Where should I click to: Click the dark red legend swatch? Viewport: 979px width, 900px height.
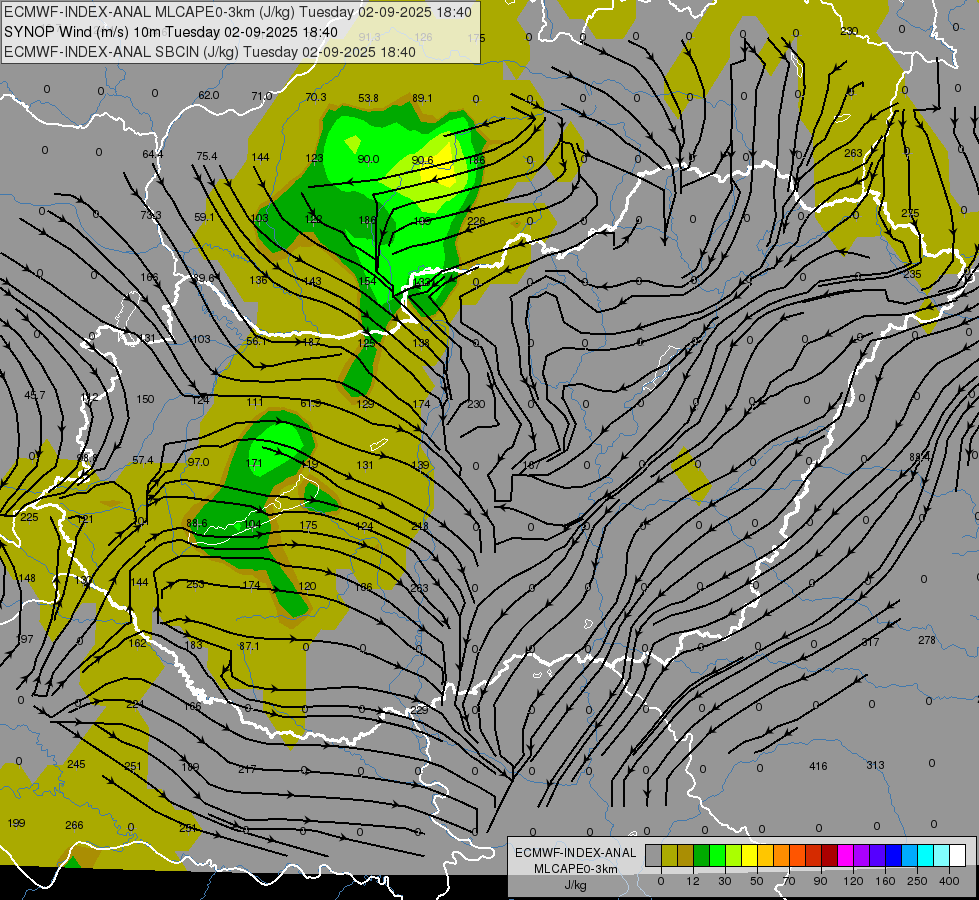pos(829,856)
